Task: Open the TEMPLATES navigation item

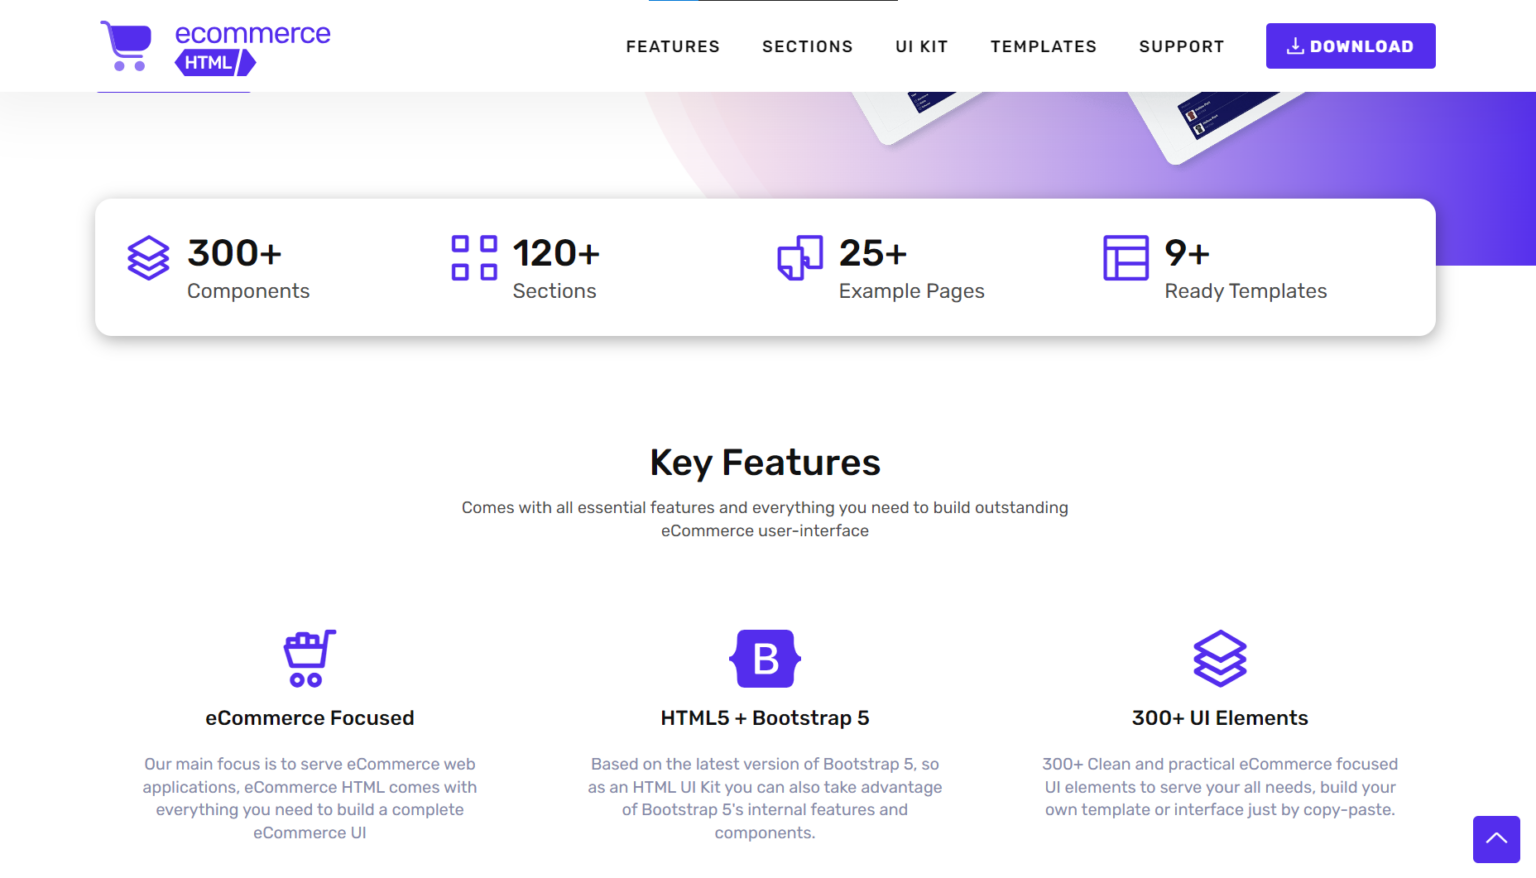Action: pyautogui.click(x=1043, y=46)
